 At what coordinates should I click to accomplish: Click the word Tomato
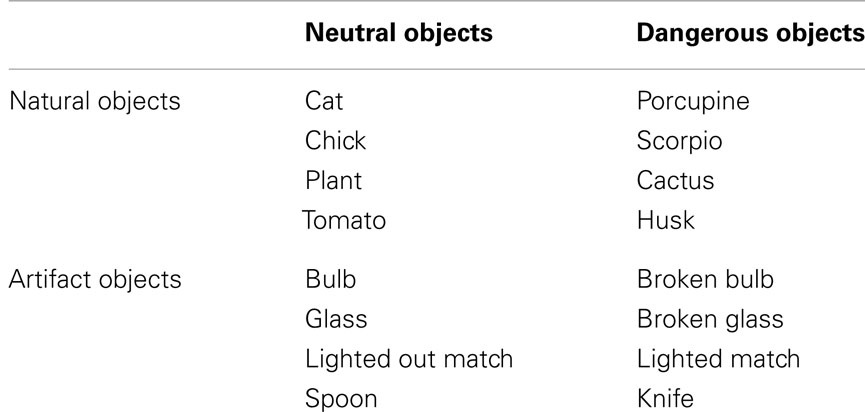pyautogui.click(x=344, y=221)
